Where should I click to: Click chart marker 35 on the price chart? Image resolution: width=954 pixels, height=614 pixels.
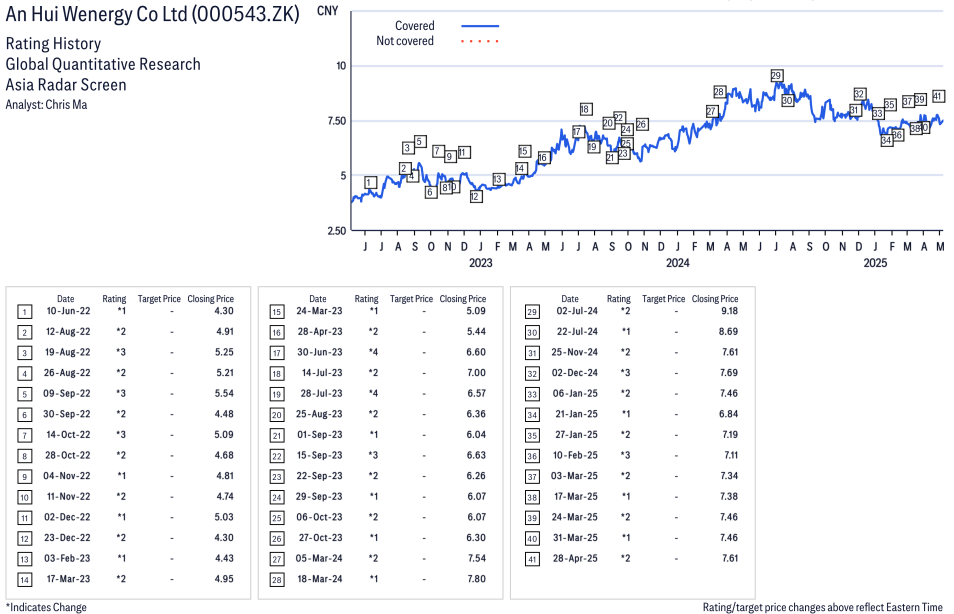890,105
